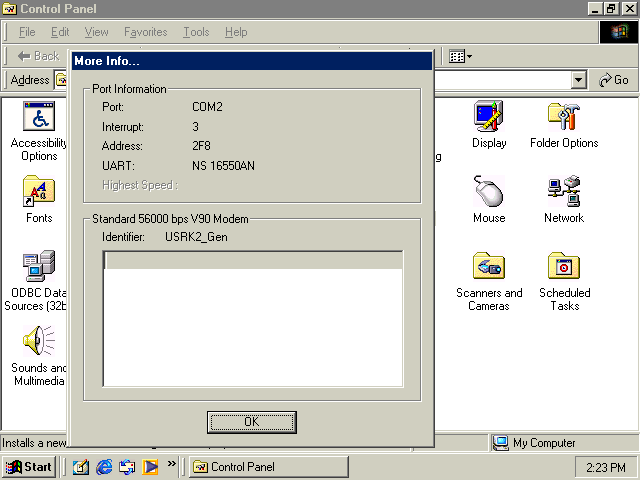The image size is (640, 480).
Task: Open the Network icon
Action: click(564, 191)
